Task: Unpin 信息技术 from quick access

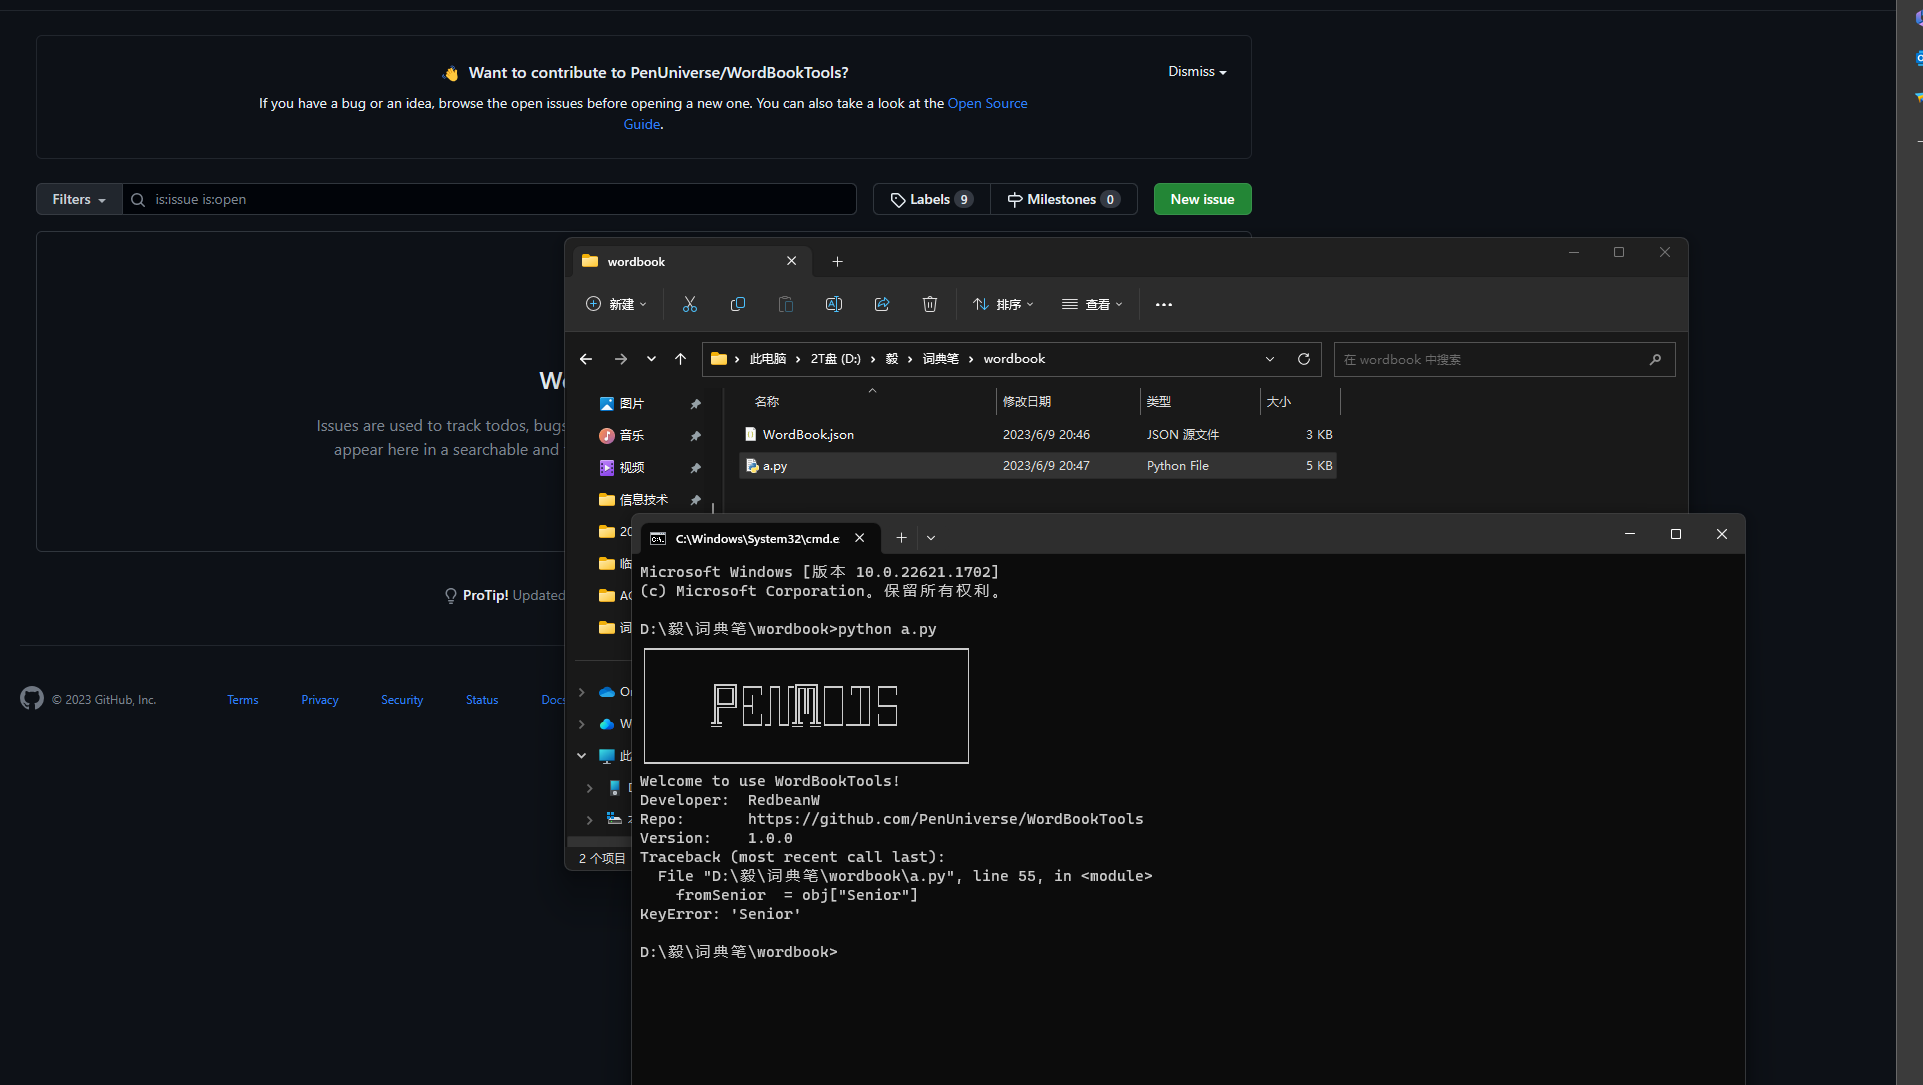Action: 695,500
